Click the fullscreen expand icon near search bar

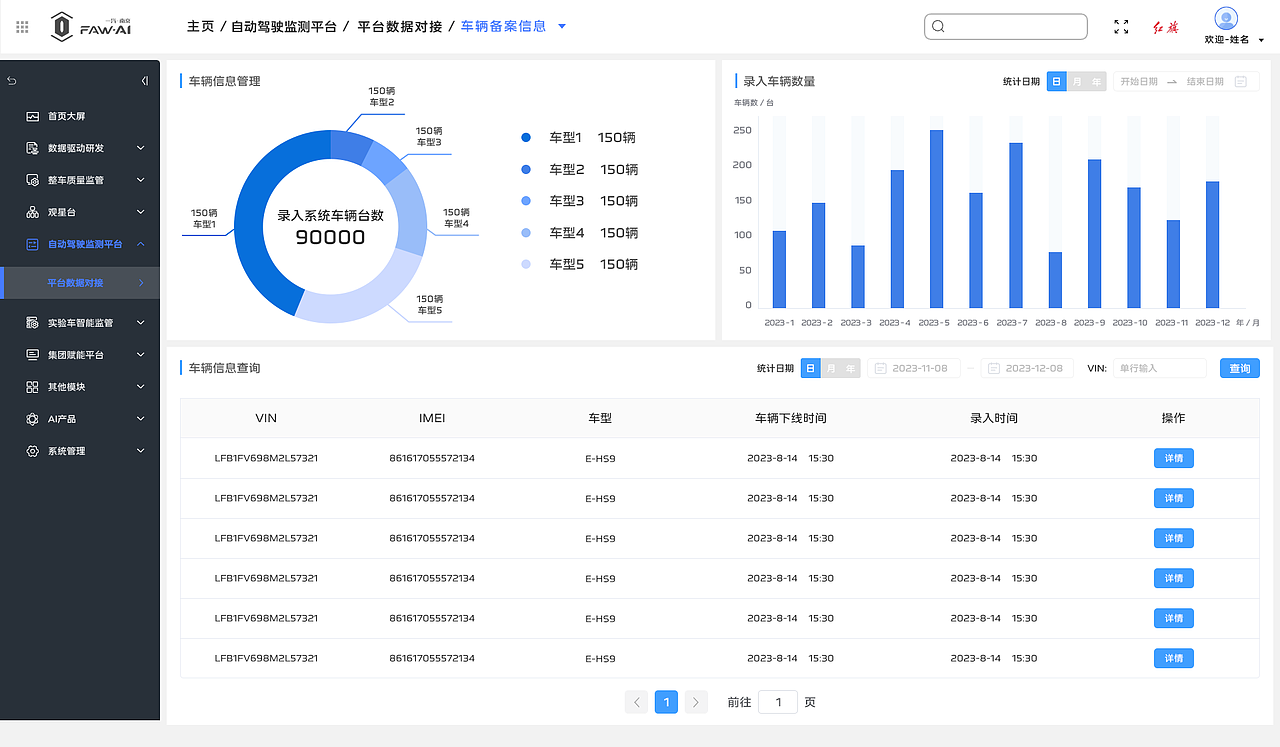[x=1121, y=27]
